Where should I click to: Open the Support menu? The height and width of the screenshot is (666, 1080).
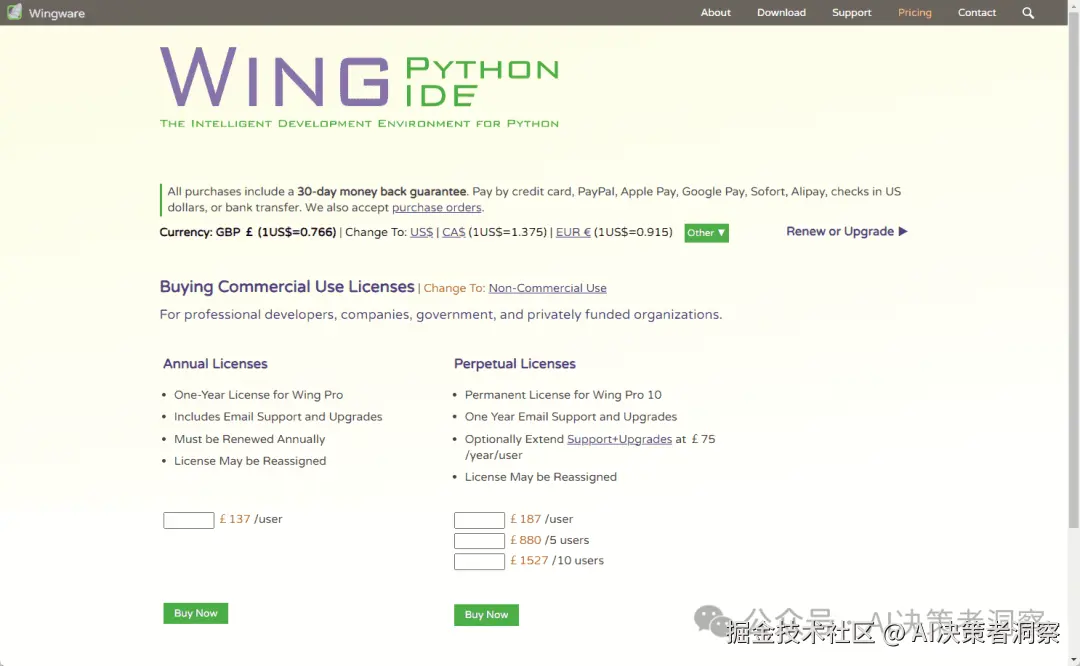851,12
